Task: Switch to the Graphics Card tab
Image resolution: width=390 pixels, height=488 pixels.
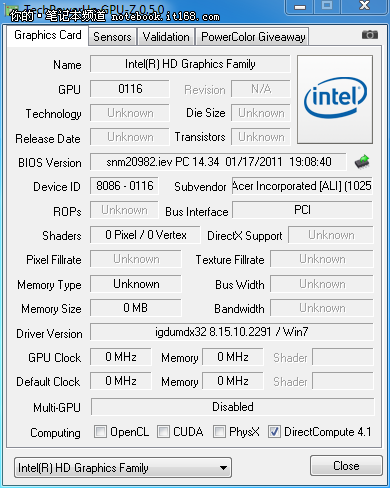Action: point(48,35)
